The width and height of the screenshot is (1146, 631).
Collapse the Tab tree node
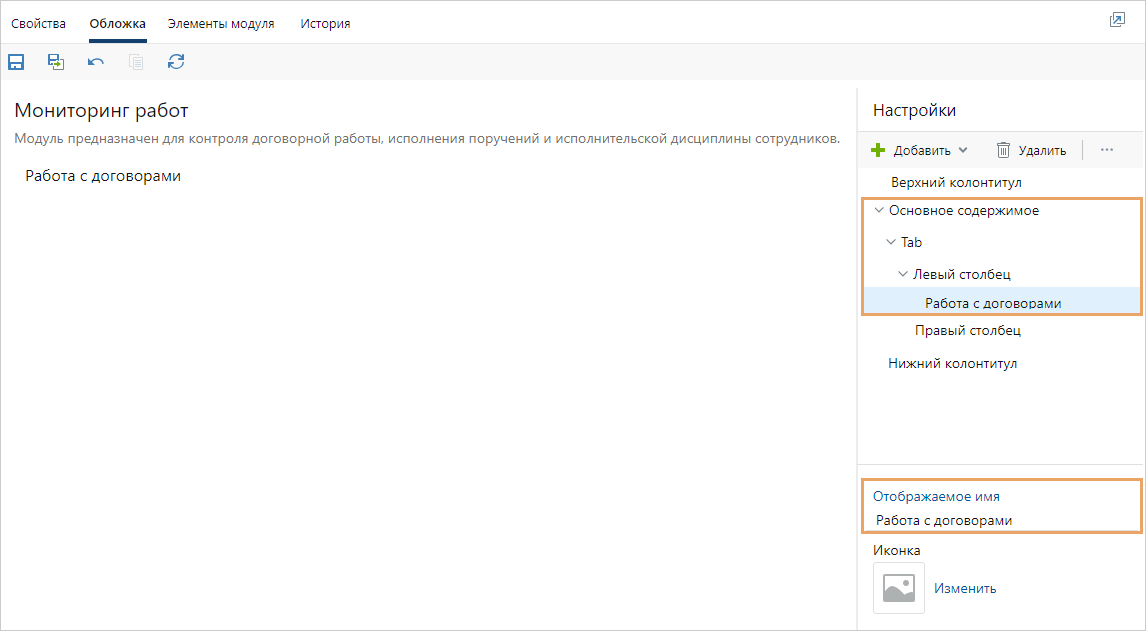click(x=891, y=242)
